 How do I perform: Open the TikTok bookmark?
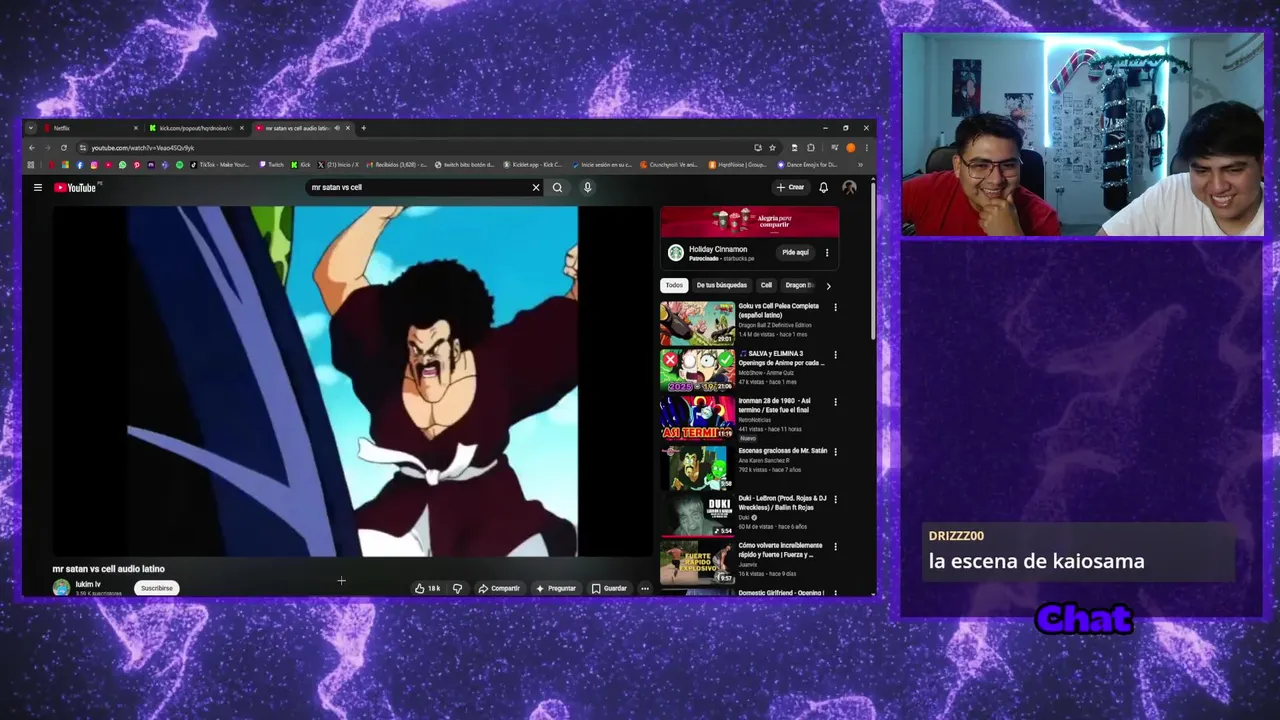[220, 165]
